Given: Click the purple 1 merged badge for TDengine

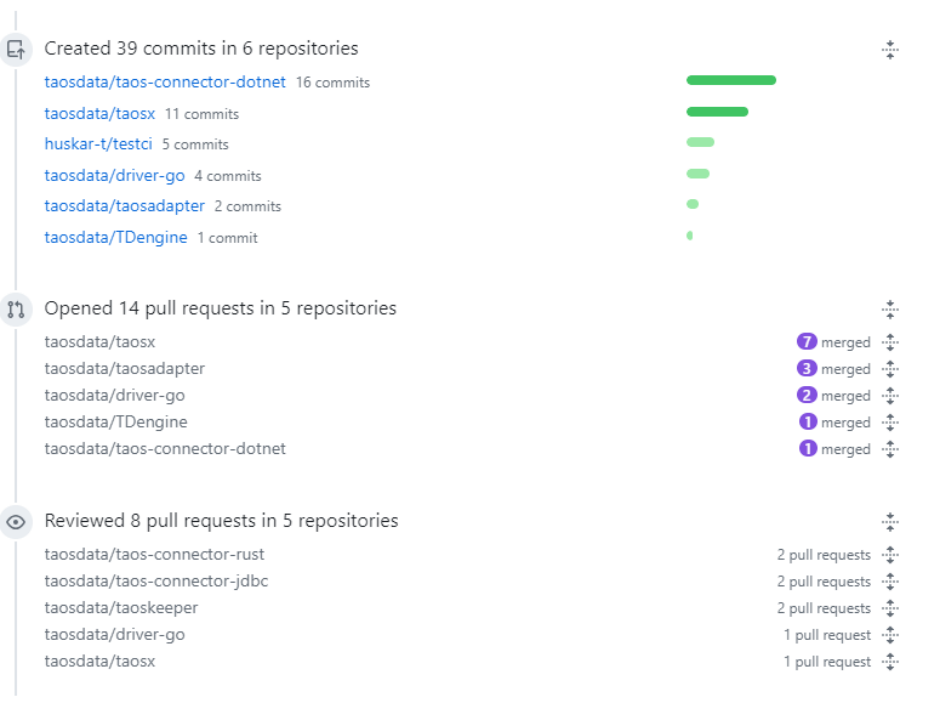Looking at the screenshot, I should point(807,422).
